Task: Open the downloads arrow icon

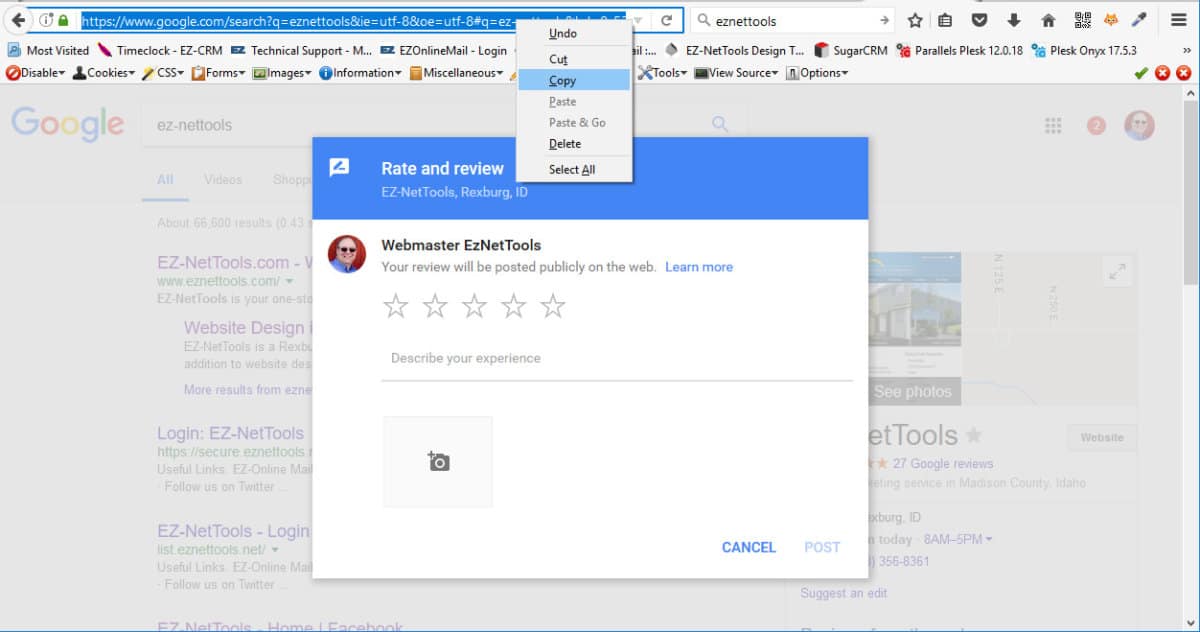Action: pyautogui.click(x=1014, y=20)
